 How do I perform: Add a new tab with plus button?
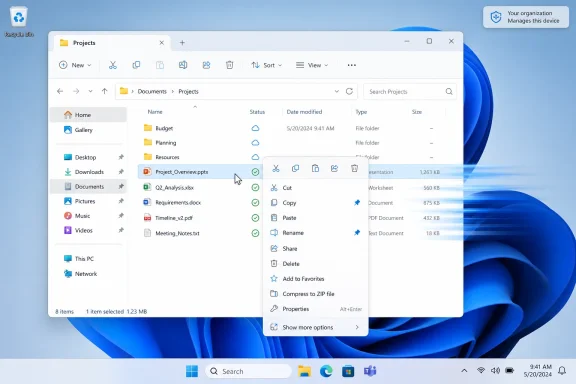[182, 43]
